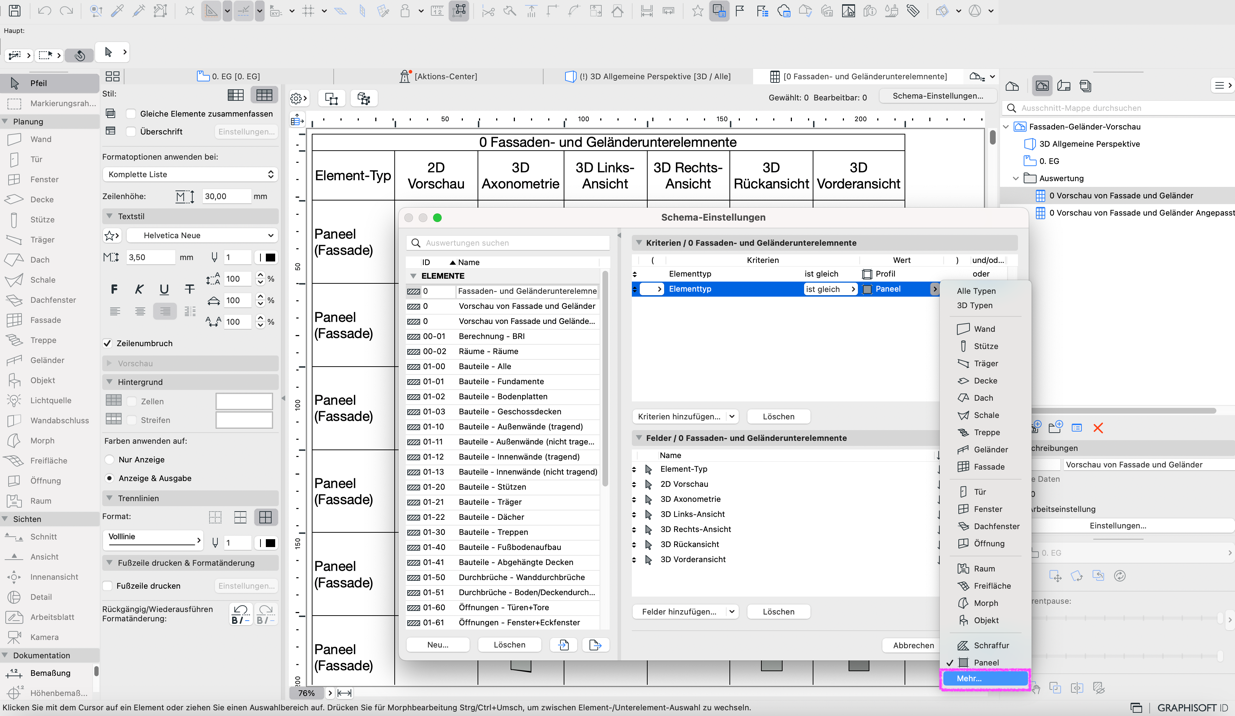1235x716 pixels.
Task: Open the Helvetica Neue font dropdown
Action: 201,236
